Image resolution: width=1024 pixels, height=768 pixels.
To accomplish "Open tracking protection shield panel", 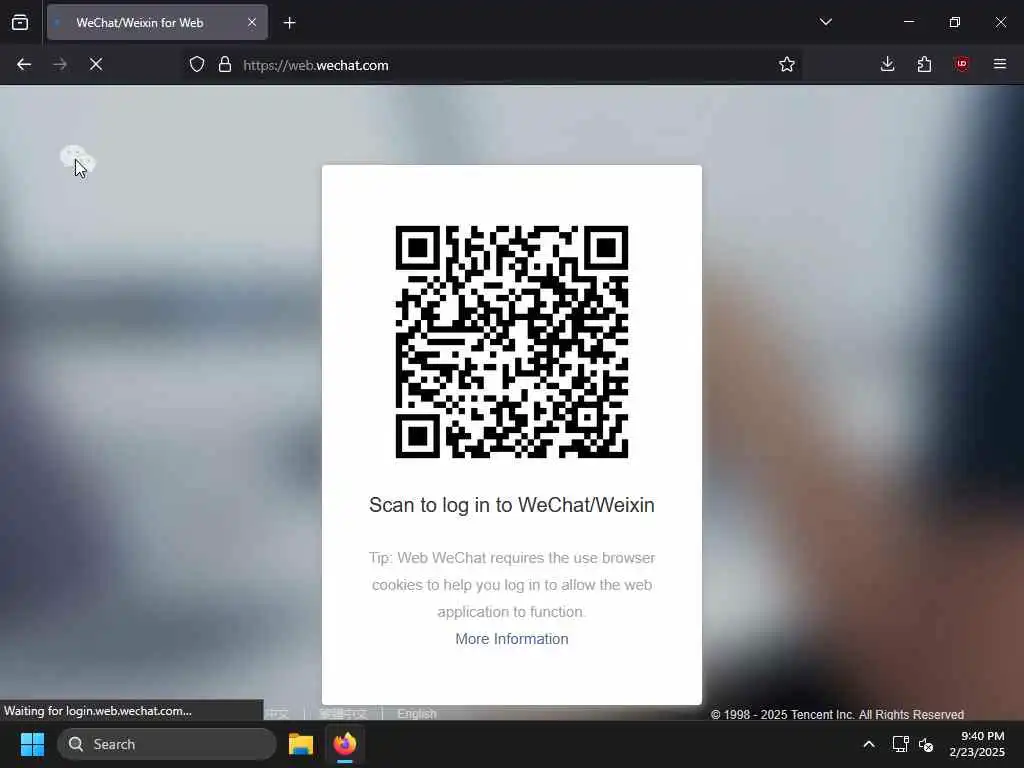I will coord(197,64).
